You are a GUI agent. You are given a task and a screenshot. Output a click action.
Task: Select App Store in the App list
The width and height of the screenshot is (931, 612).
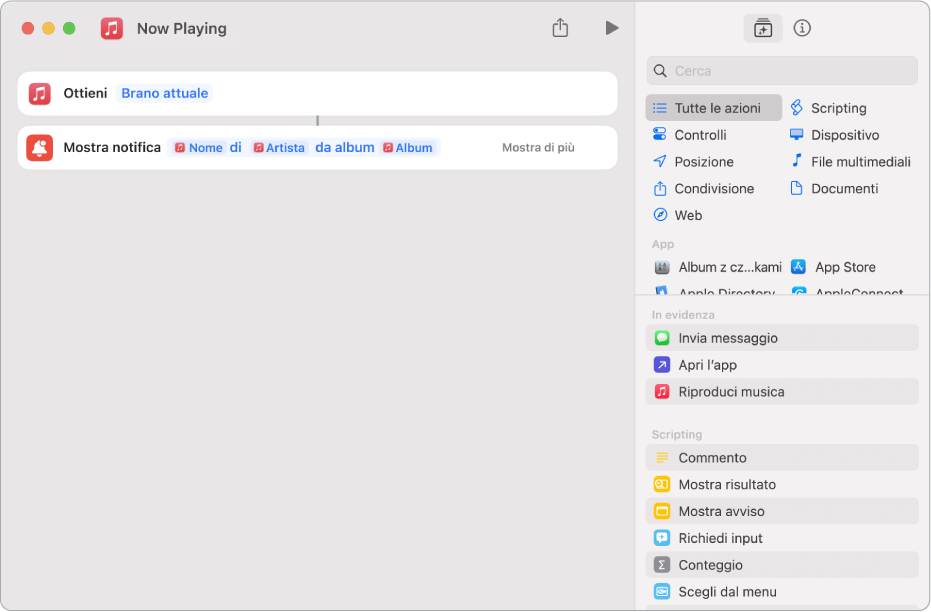(845, 267)
